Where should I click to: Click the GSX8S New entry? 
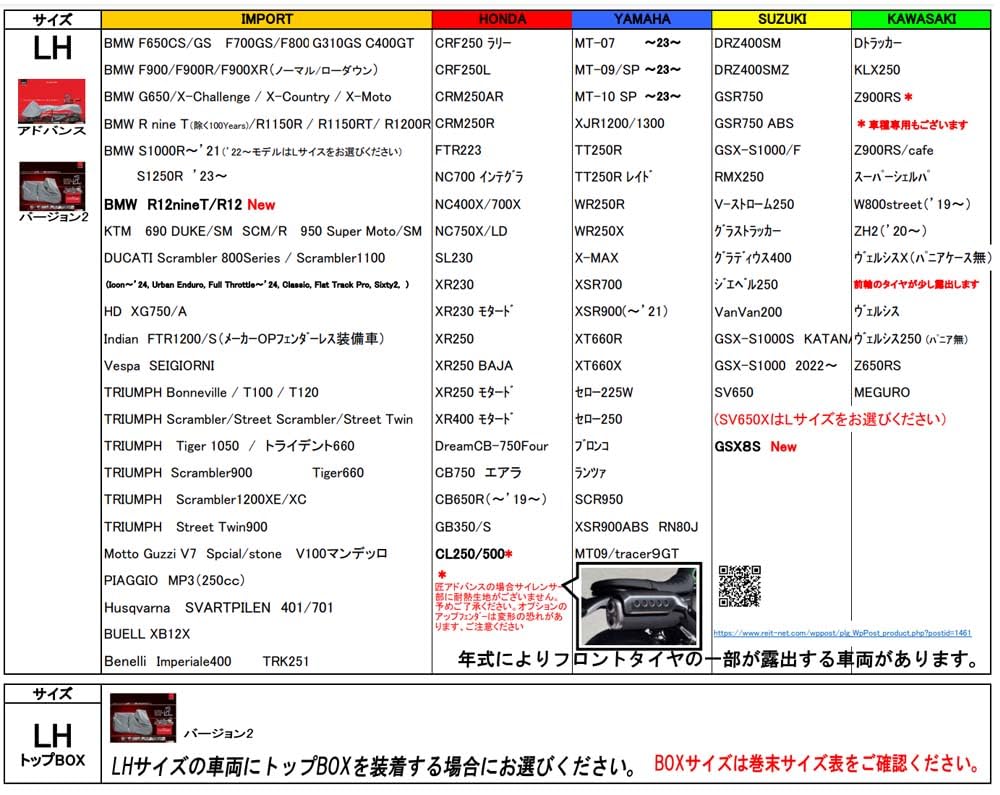point(755,446)
